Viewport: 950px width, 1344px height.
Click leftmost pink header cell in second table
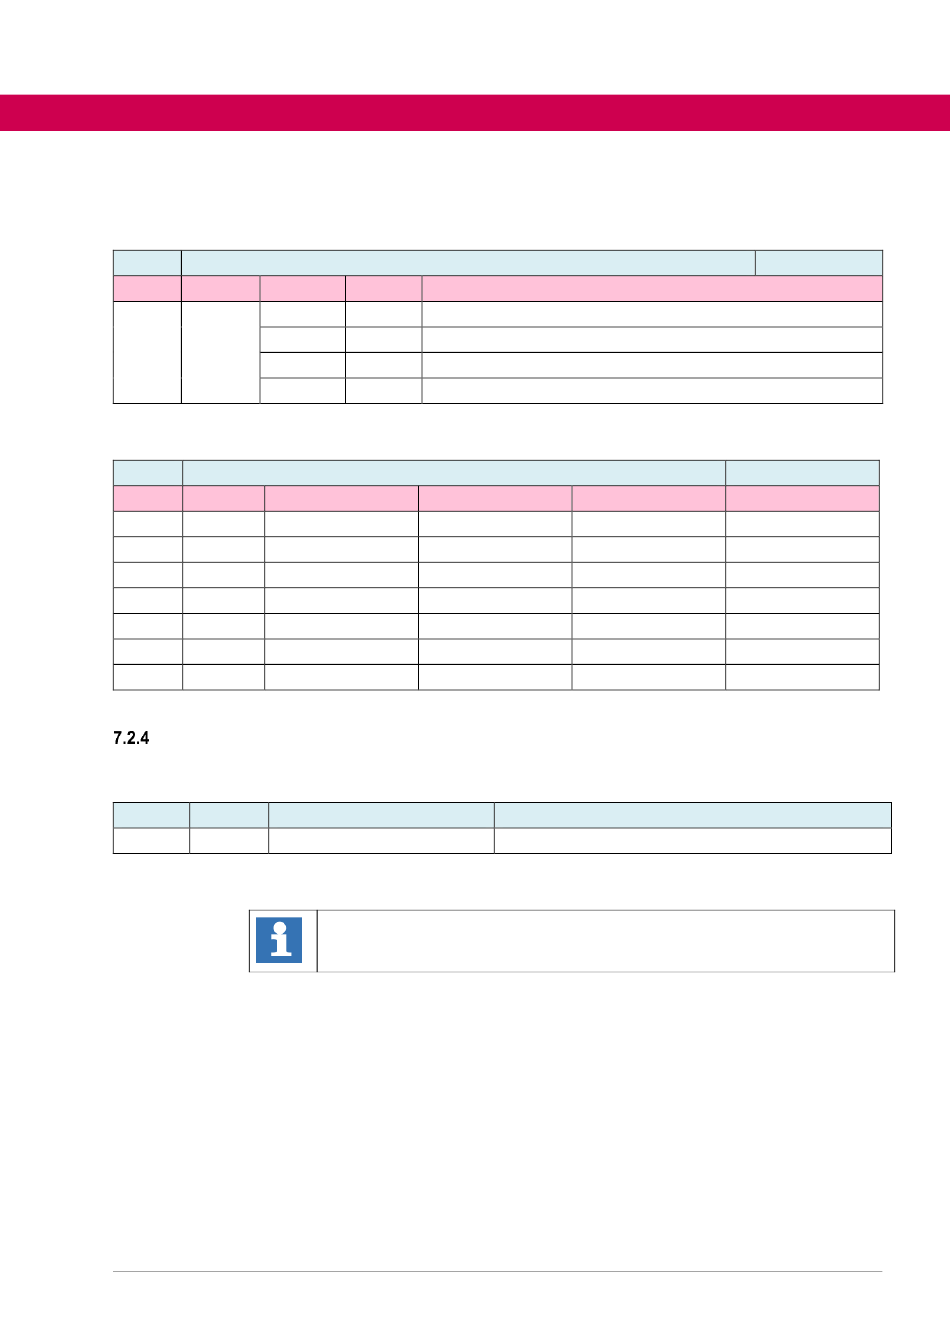click(x=148, y=499)
